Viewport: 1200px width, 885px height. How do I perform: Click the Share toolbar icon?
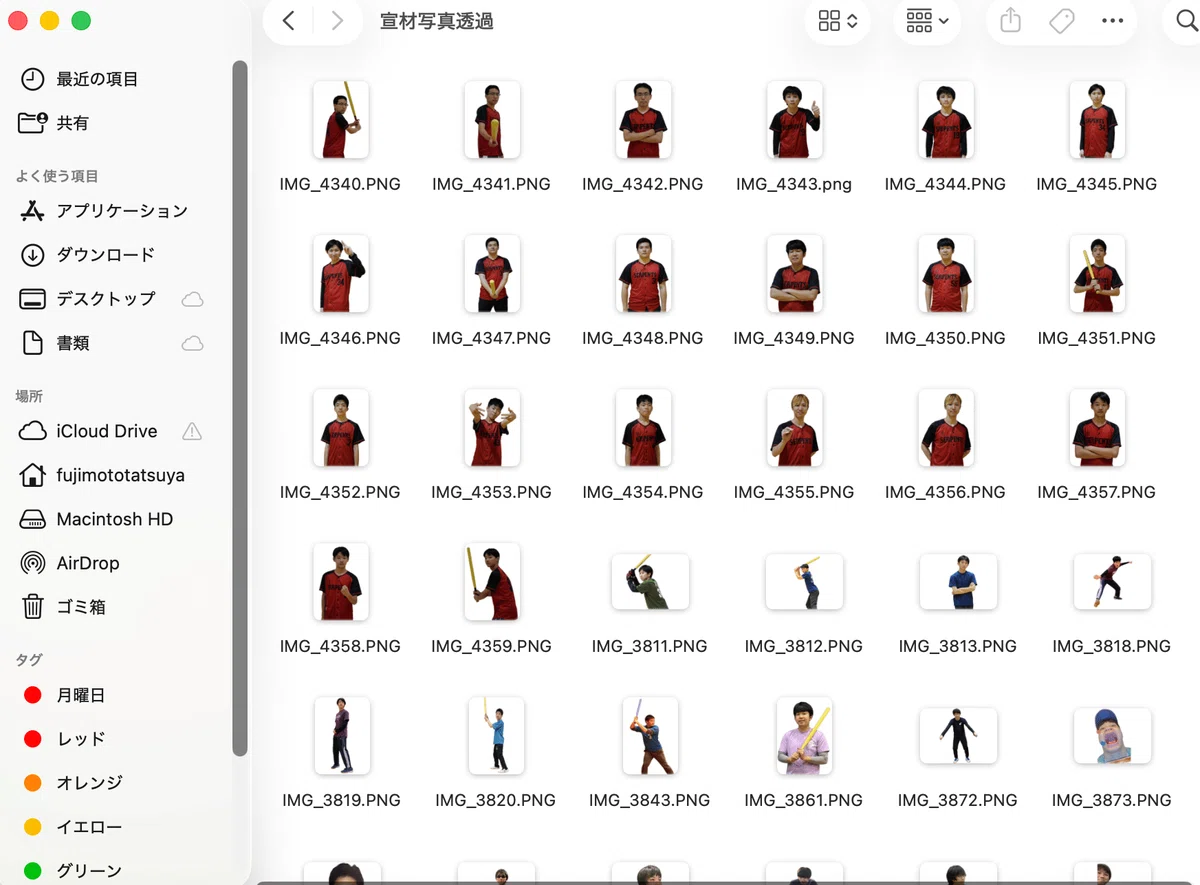pyautogui.click(x=1010, y=21)
